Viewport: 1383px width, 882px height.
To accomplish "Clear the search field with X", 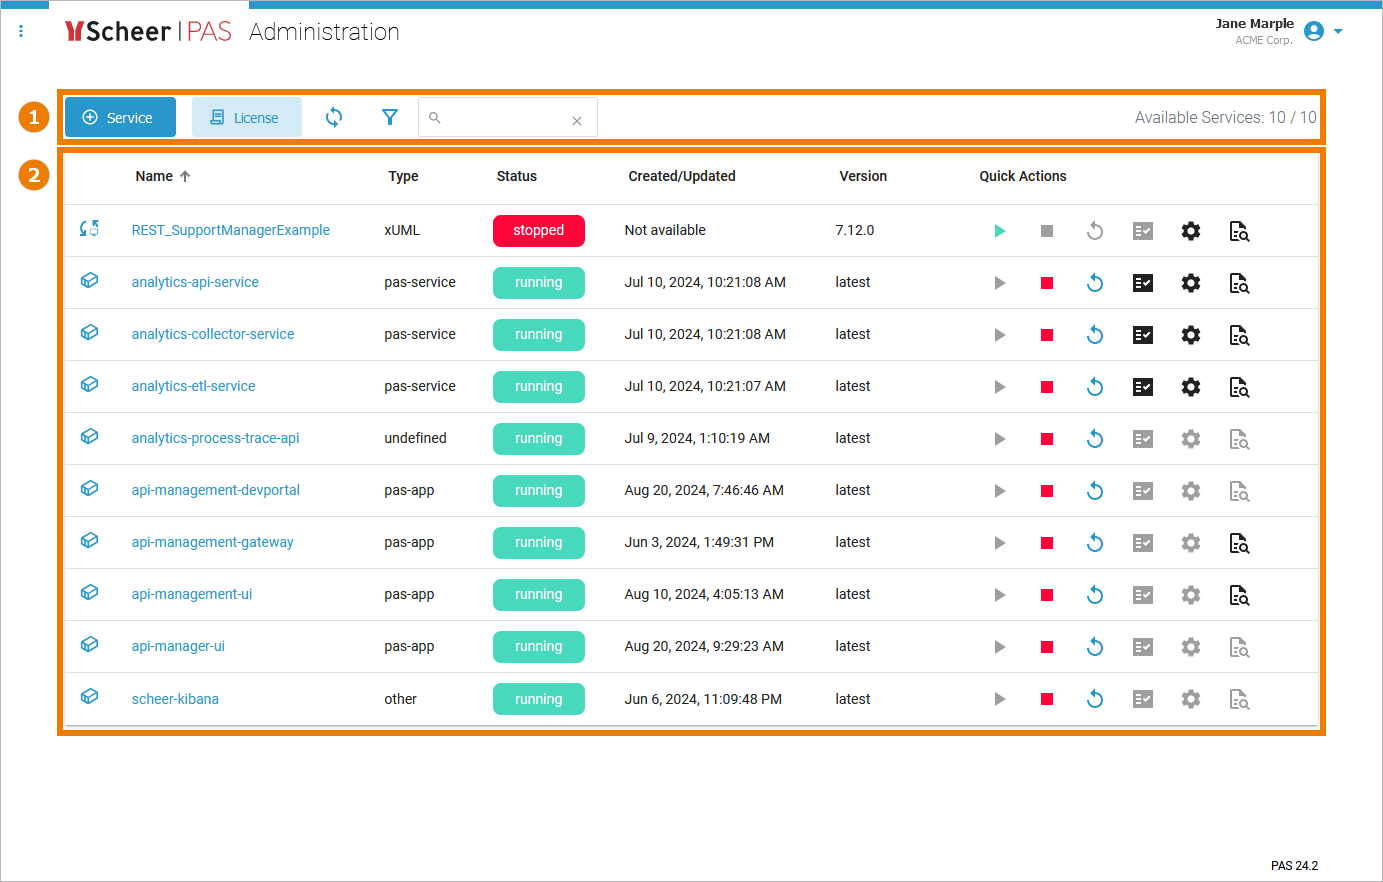I will [577, 121].
